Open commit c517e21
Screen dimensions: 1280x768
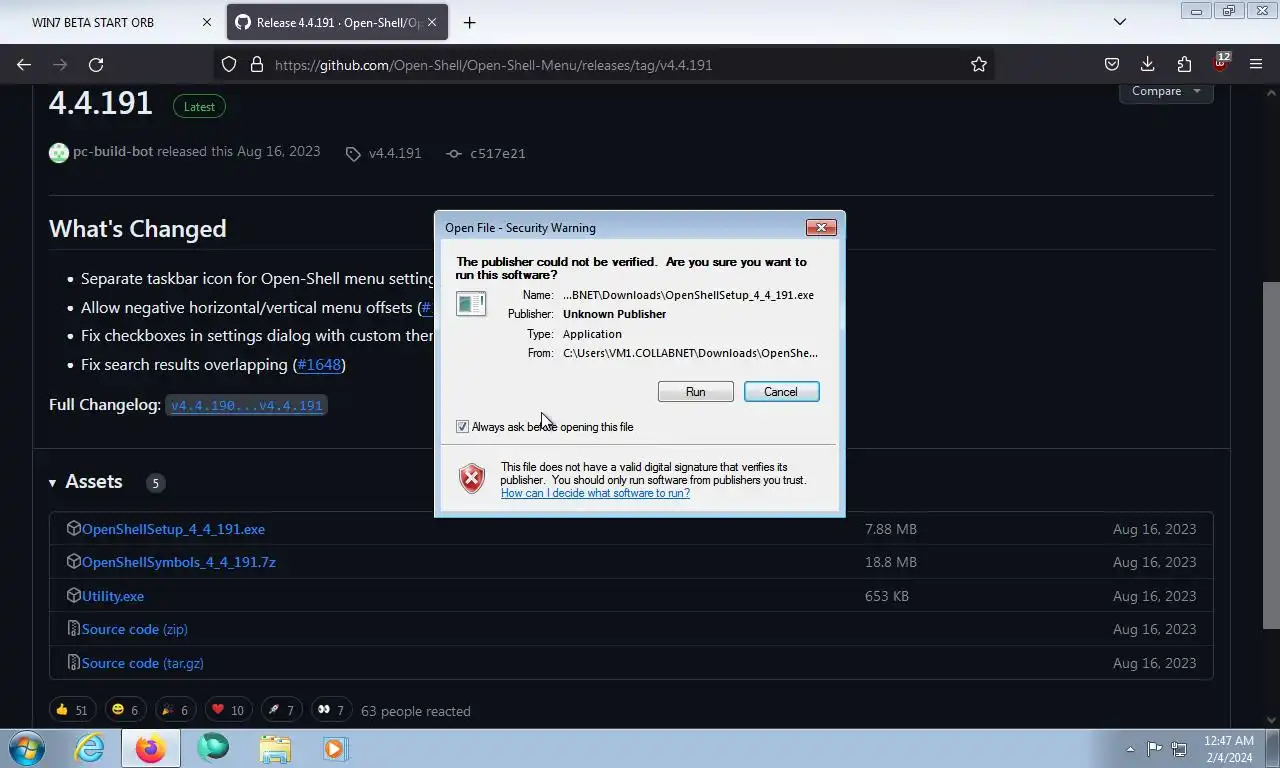tap(486, 153)
